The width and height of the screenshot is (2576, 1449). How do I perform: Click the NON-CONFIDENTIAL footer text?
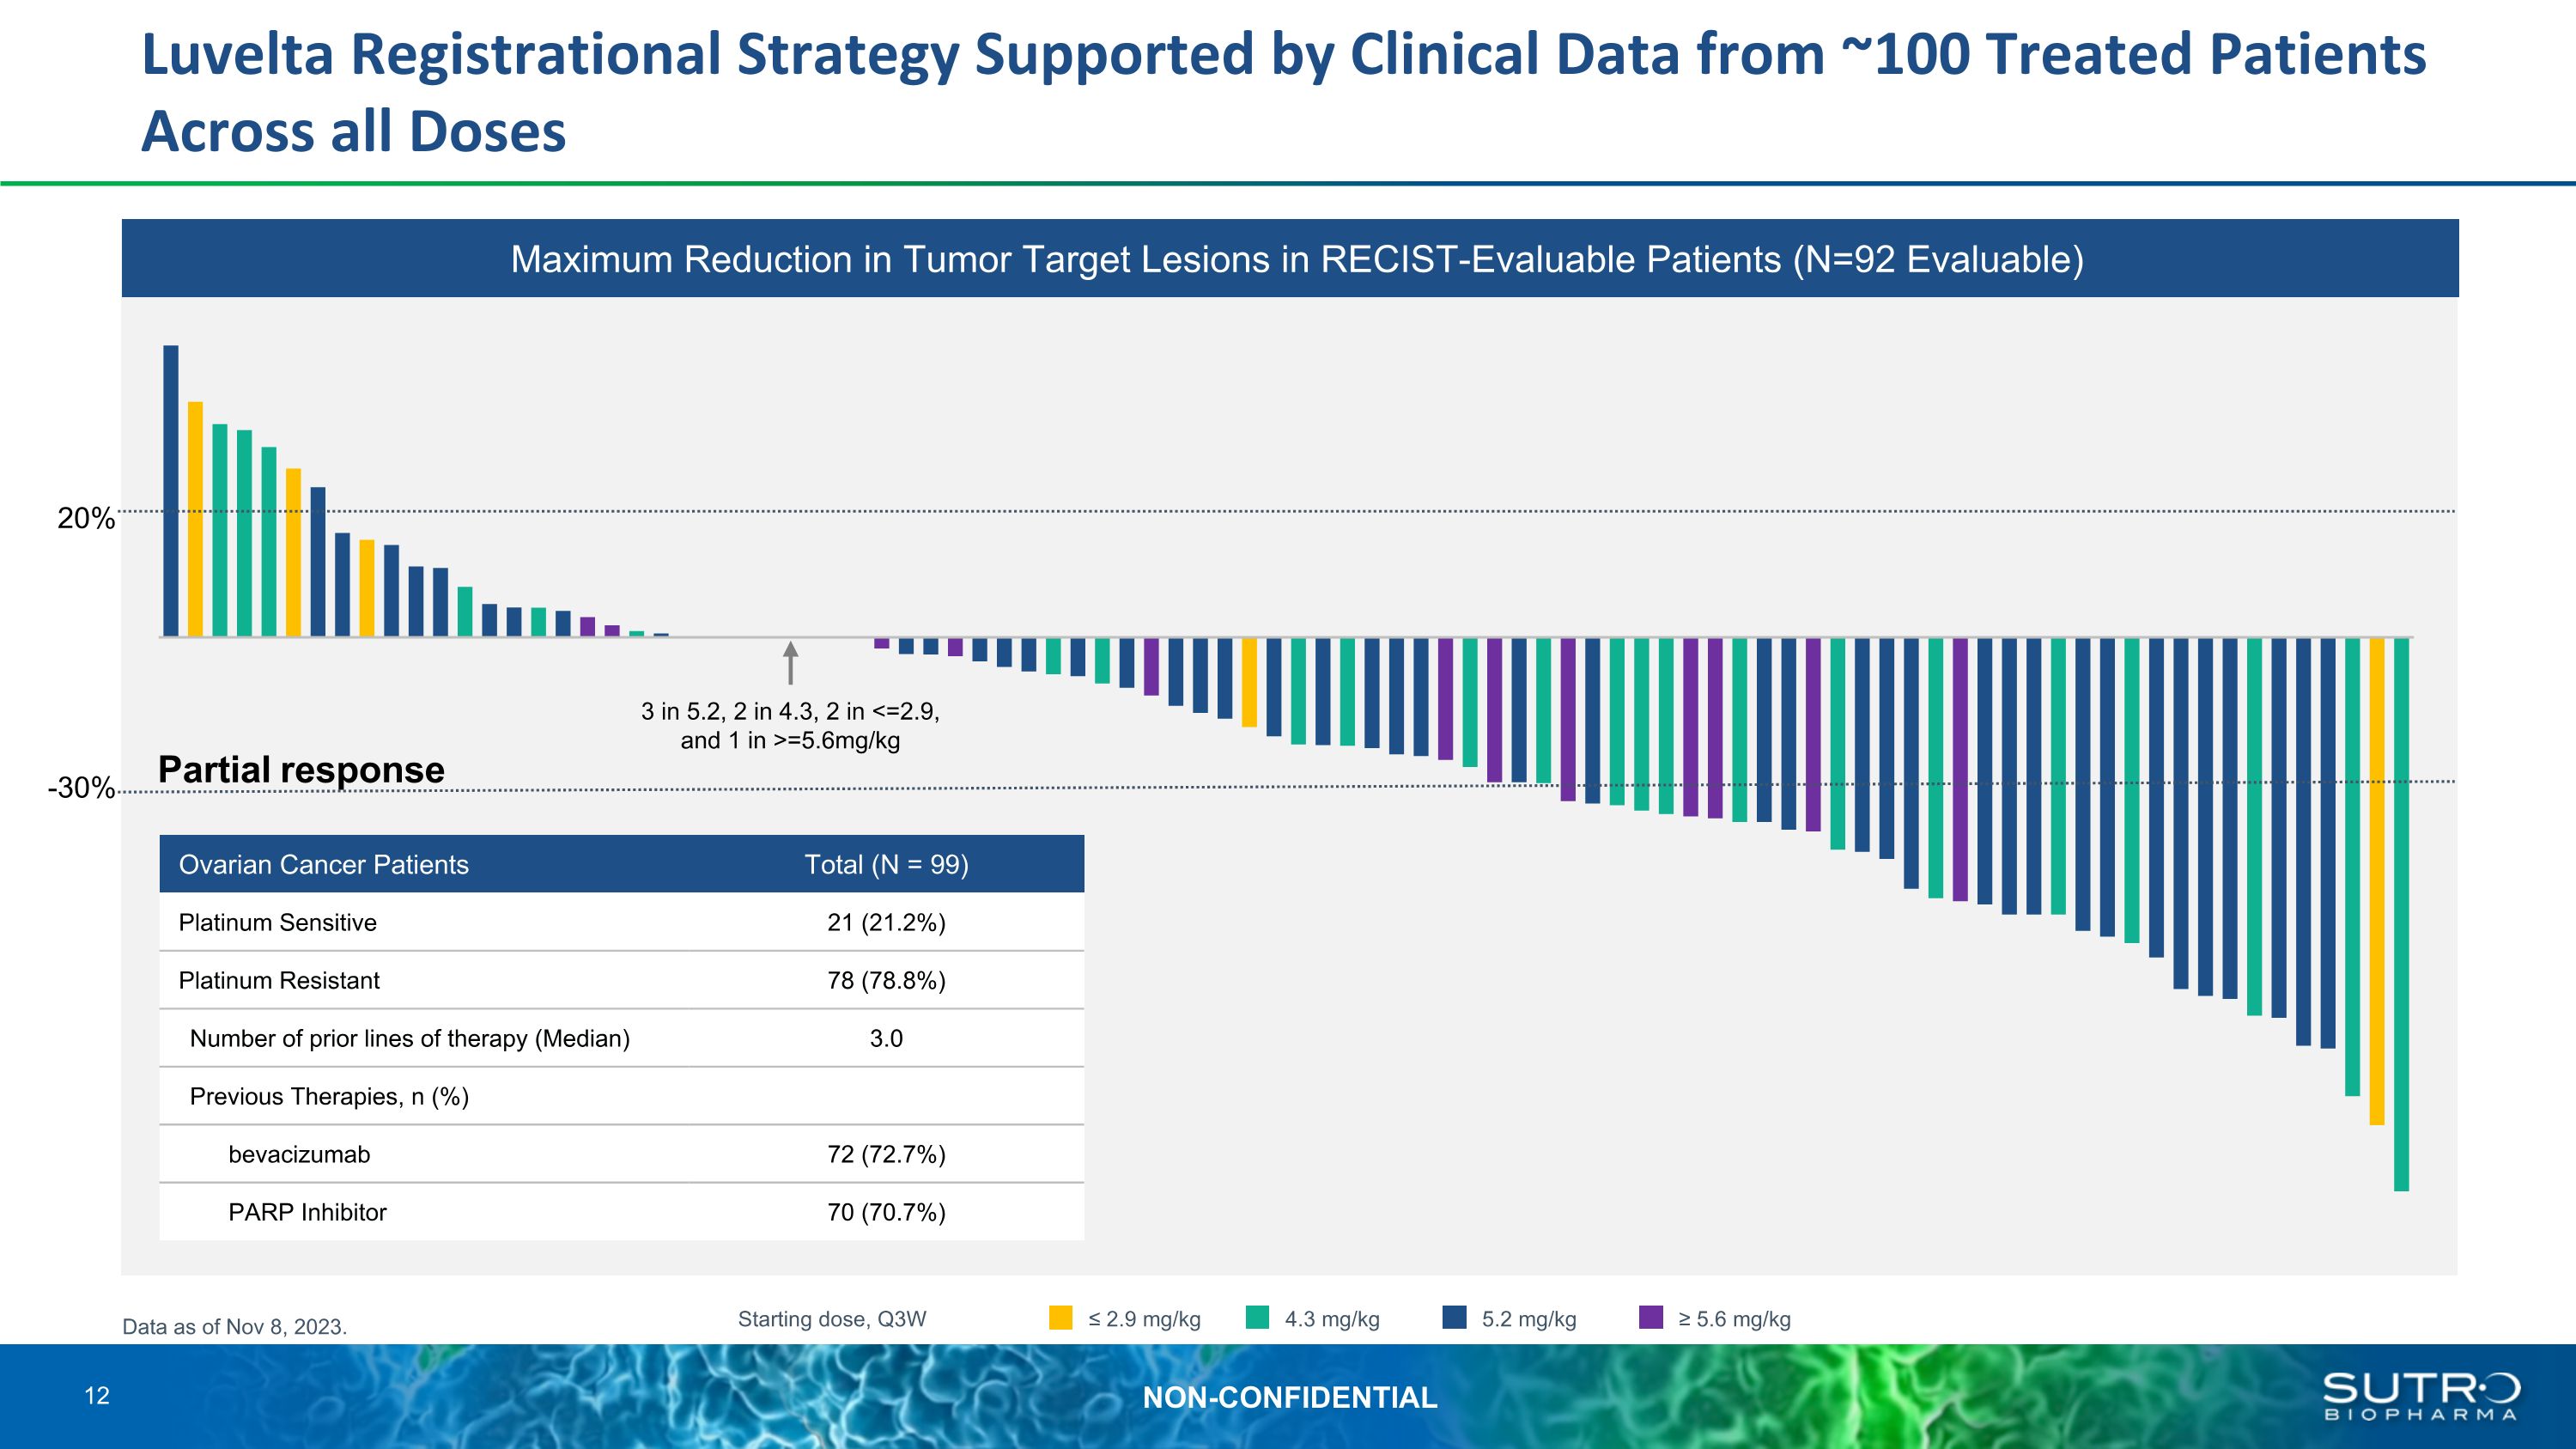pos(1289,1397)
